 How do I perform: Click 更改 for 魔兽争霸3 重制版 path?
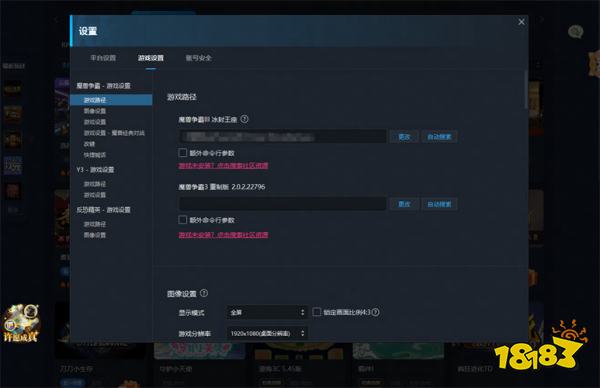pos(404,204)
